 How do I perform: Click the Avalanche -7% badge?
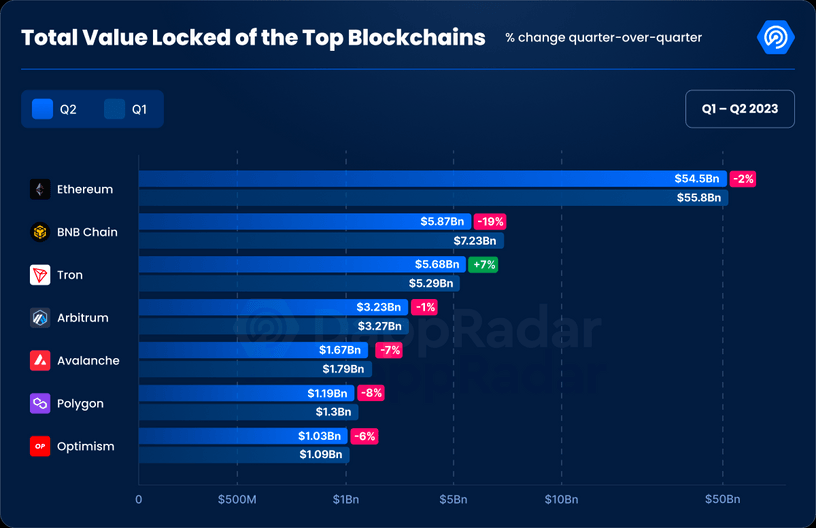389,350
